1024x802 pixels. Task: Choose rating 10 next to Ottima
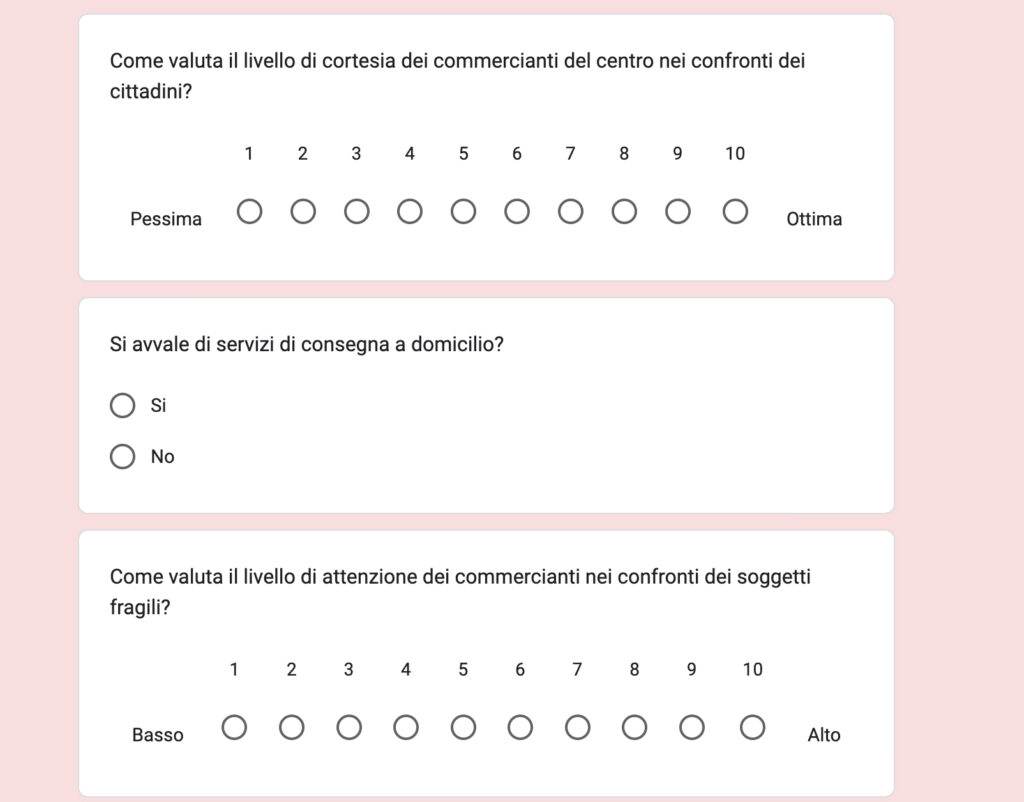pyautogui.click(x=735, y=212)
